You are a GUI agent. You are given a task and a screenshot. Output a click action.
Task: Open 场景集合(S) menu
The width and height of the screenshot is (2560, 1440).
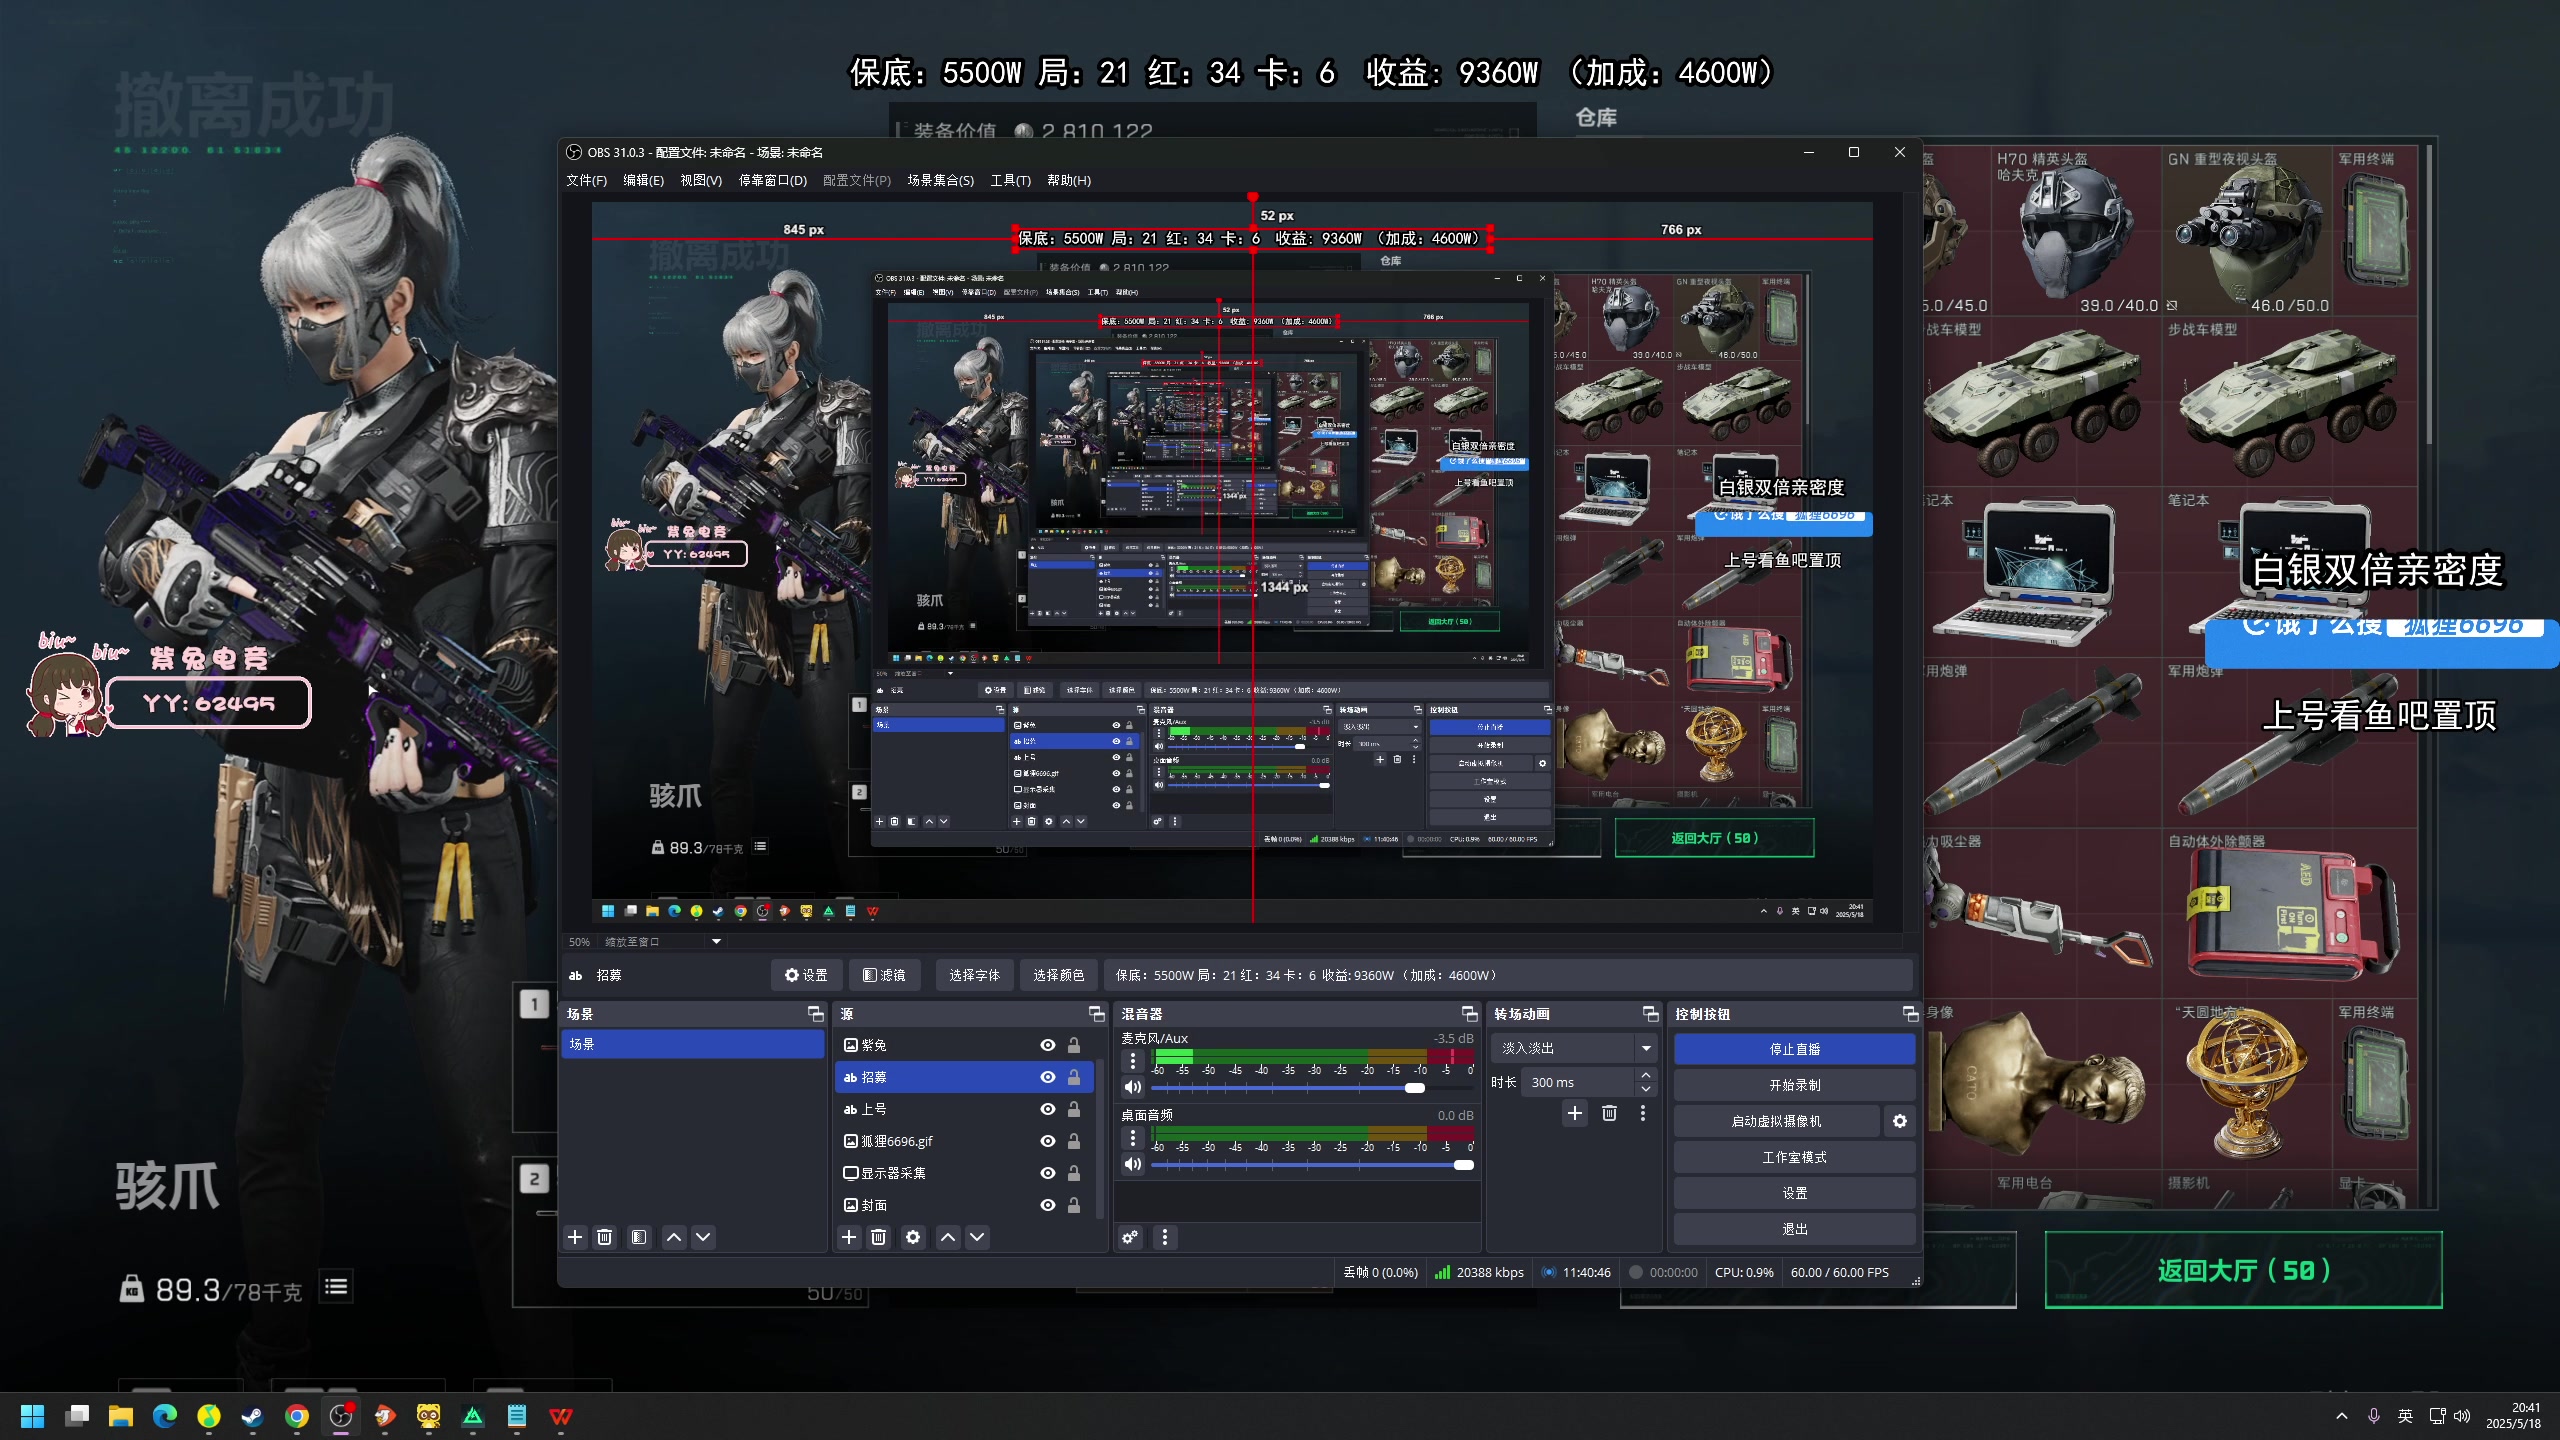pos(941,181)
